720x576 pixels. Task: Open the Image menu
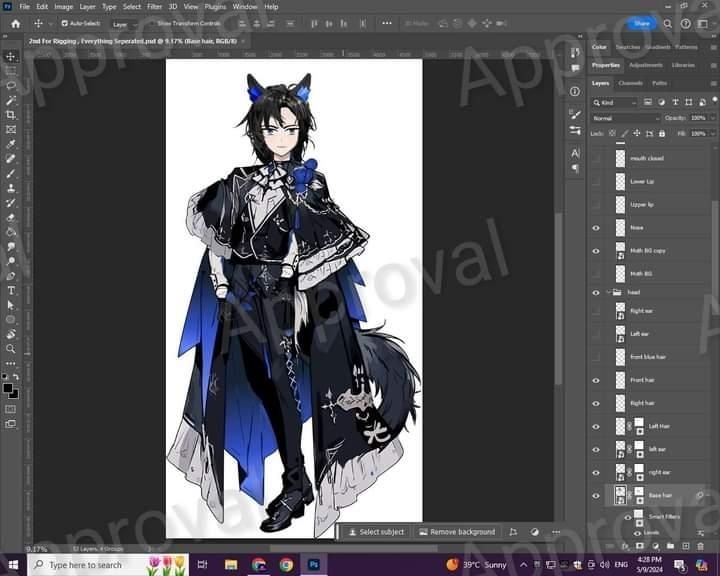click(63, 6)
